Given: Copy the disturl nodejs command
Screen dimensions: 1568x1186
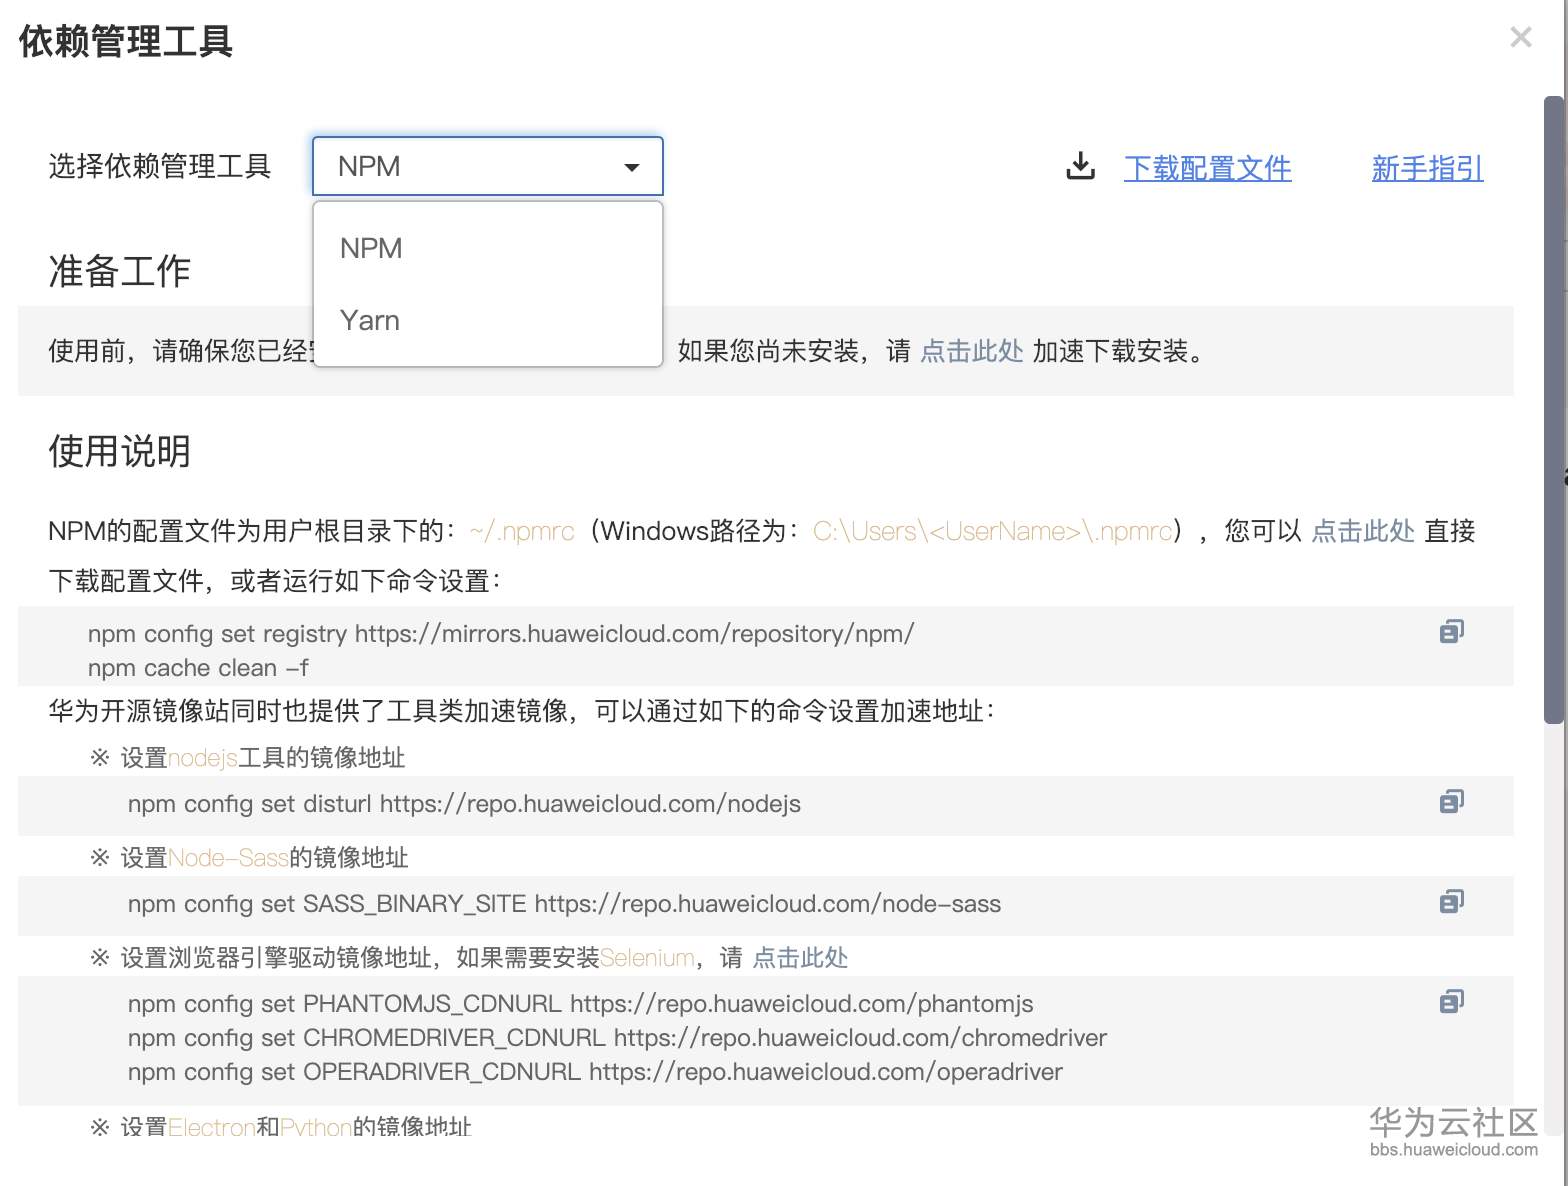Looking at the screenshot, I should 1452,801.
